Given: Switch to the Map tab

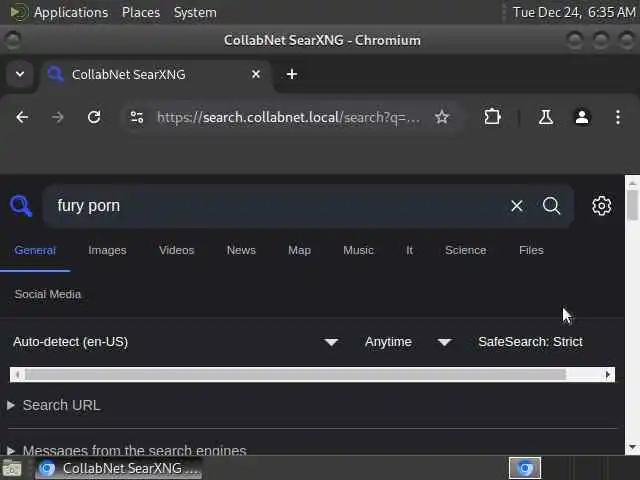Looking at the screenshot, I should pyautogui.click(x=299, y=250).
